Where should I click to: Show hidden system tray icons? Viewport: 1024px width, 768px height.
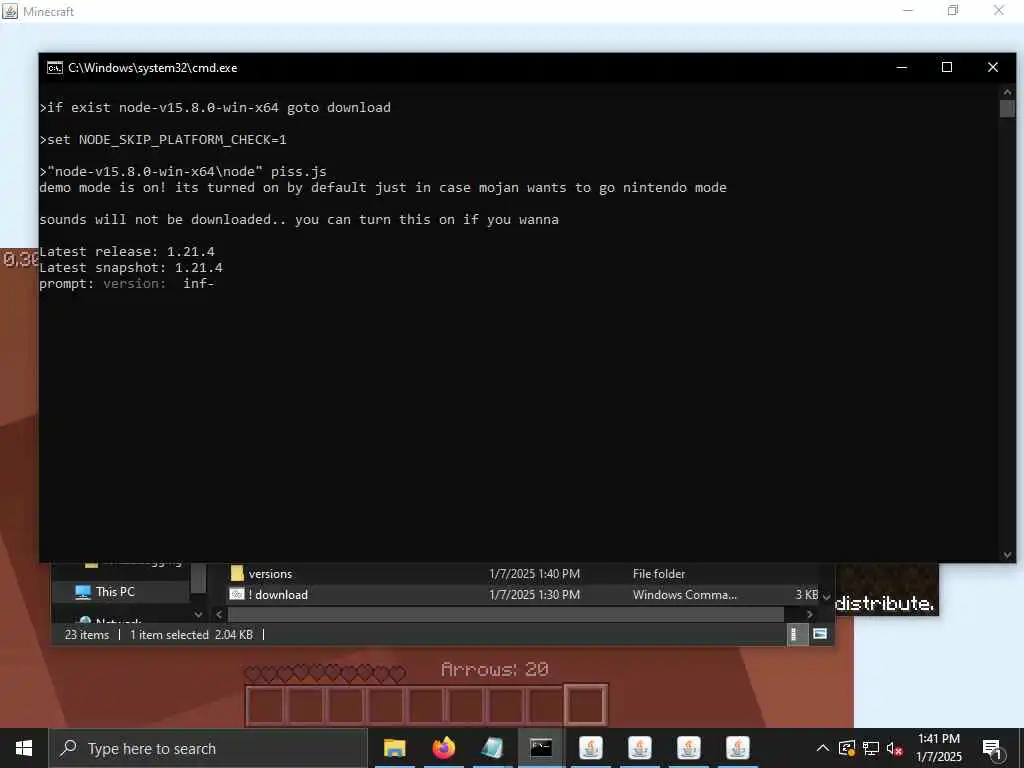click(823, 748)
